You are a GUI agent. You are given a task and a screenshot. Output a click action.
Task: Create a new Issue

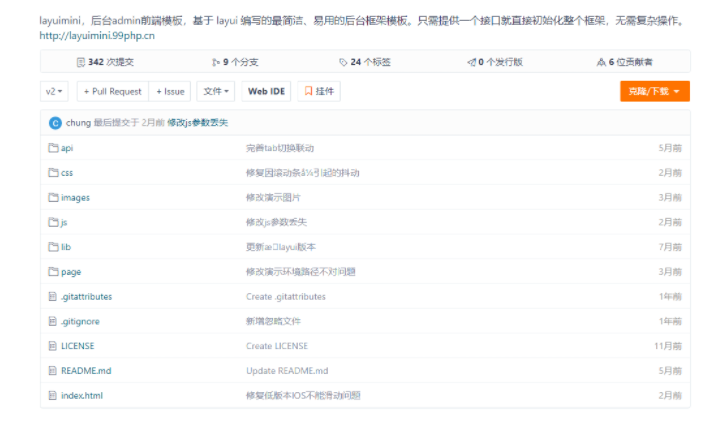[170, 91]
